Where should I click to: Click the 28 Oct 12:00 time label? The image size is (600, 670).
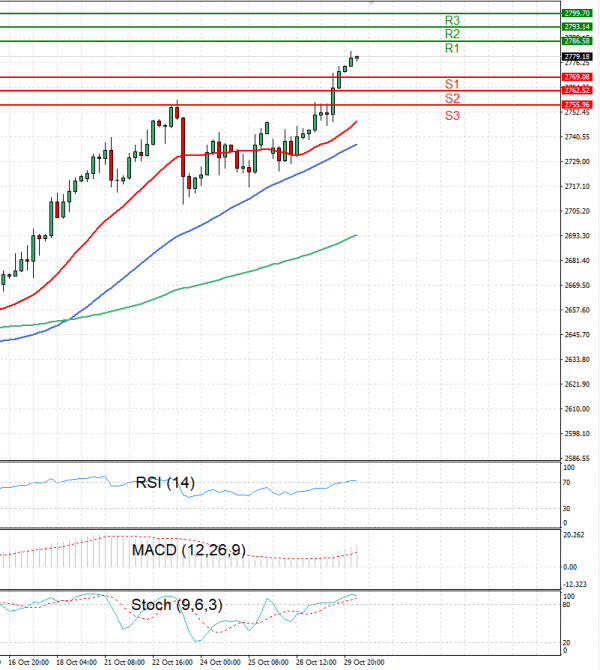tap(316, 662)
